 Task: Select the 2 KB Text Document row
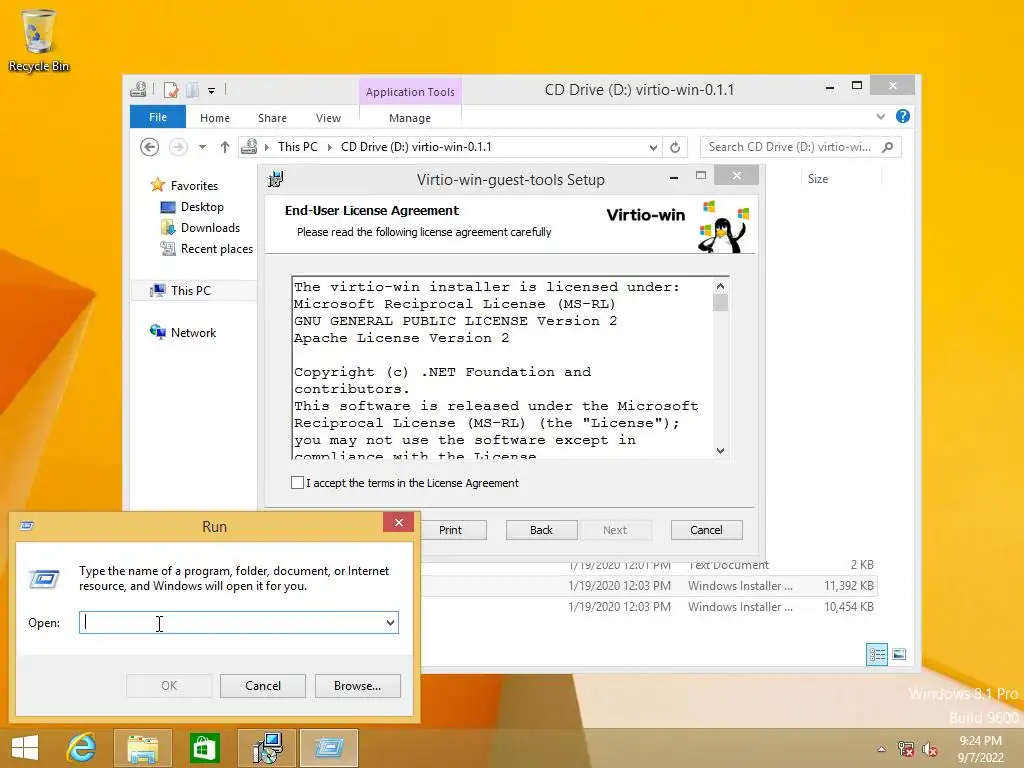point(650,565)
